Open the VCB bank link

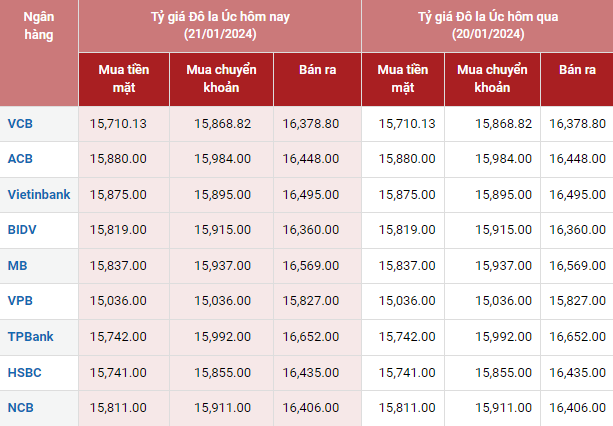coord(20,123)
